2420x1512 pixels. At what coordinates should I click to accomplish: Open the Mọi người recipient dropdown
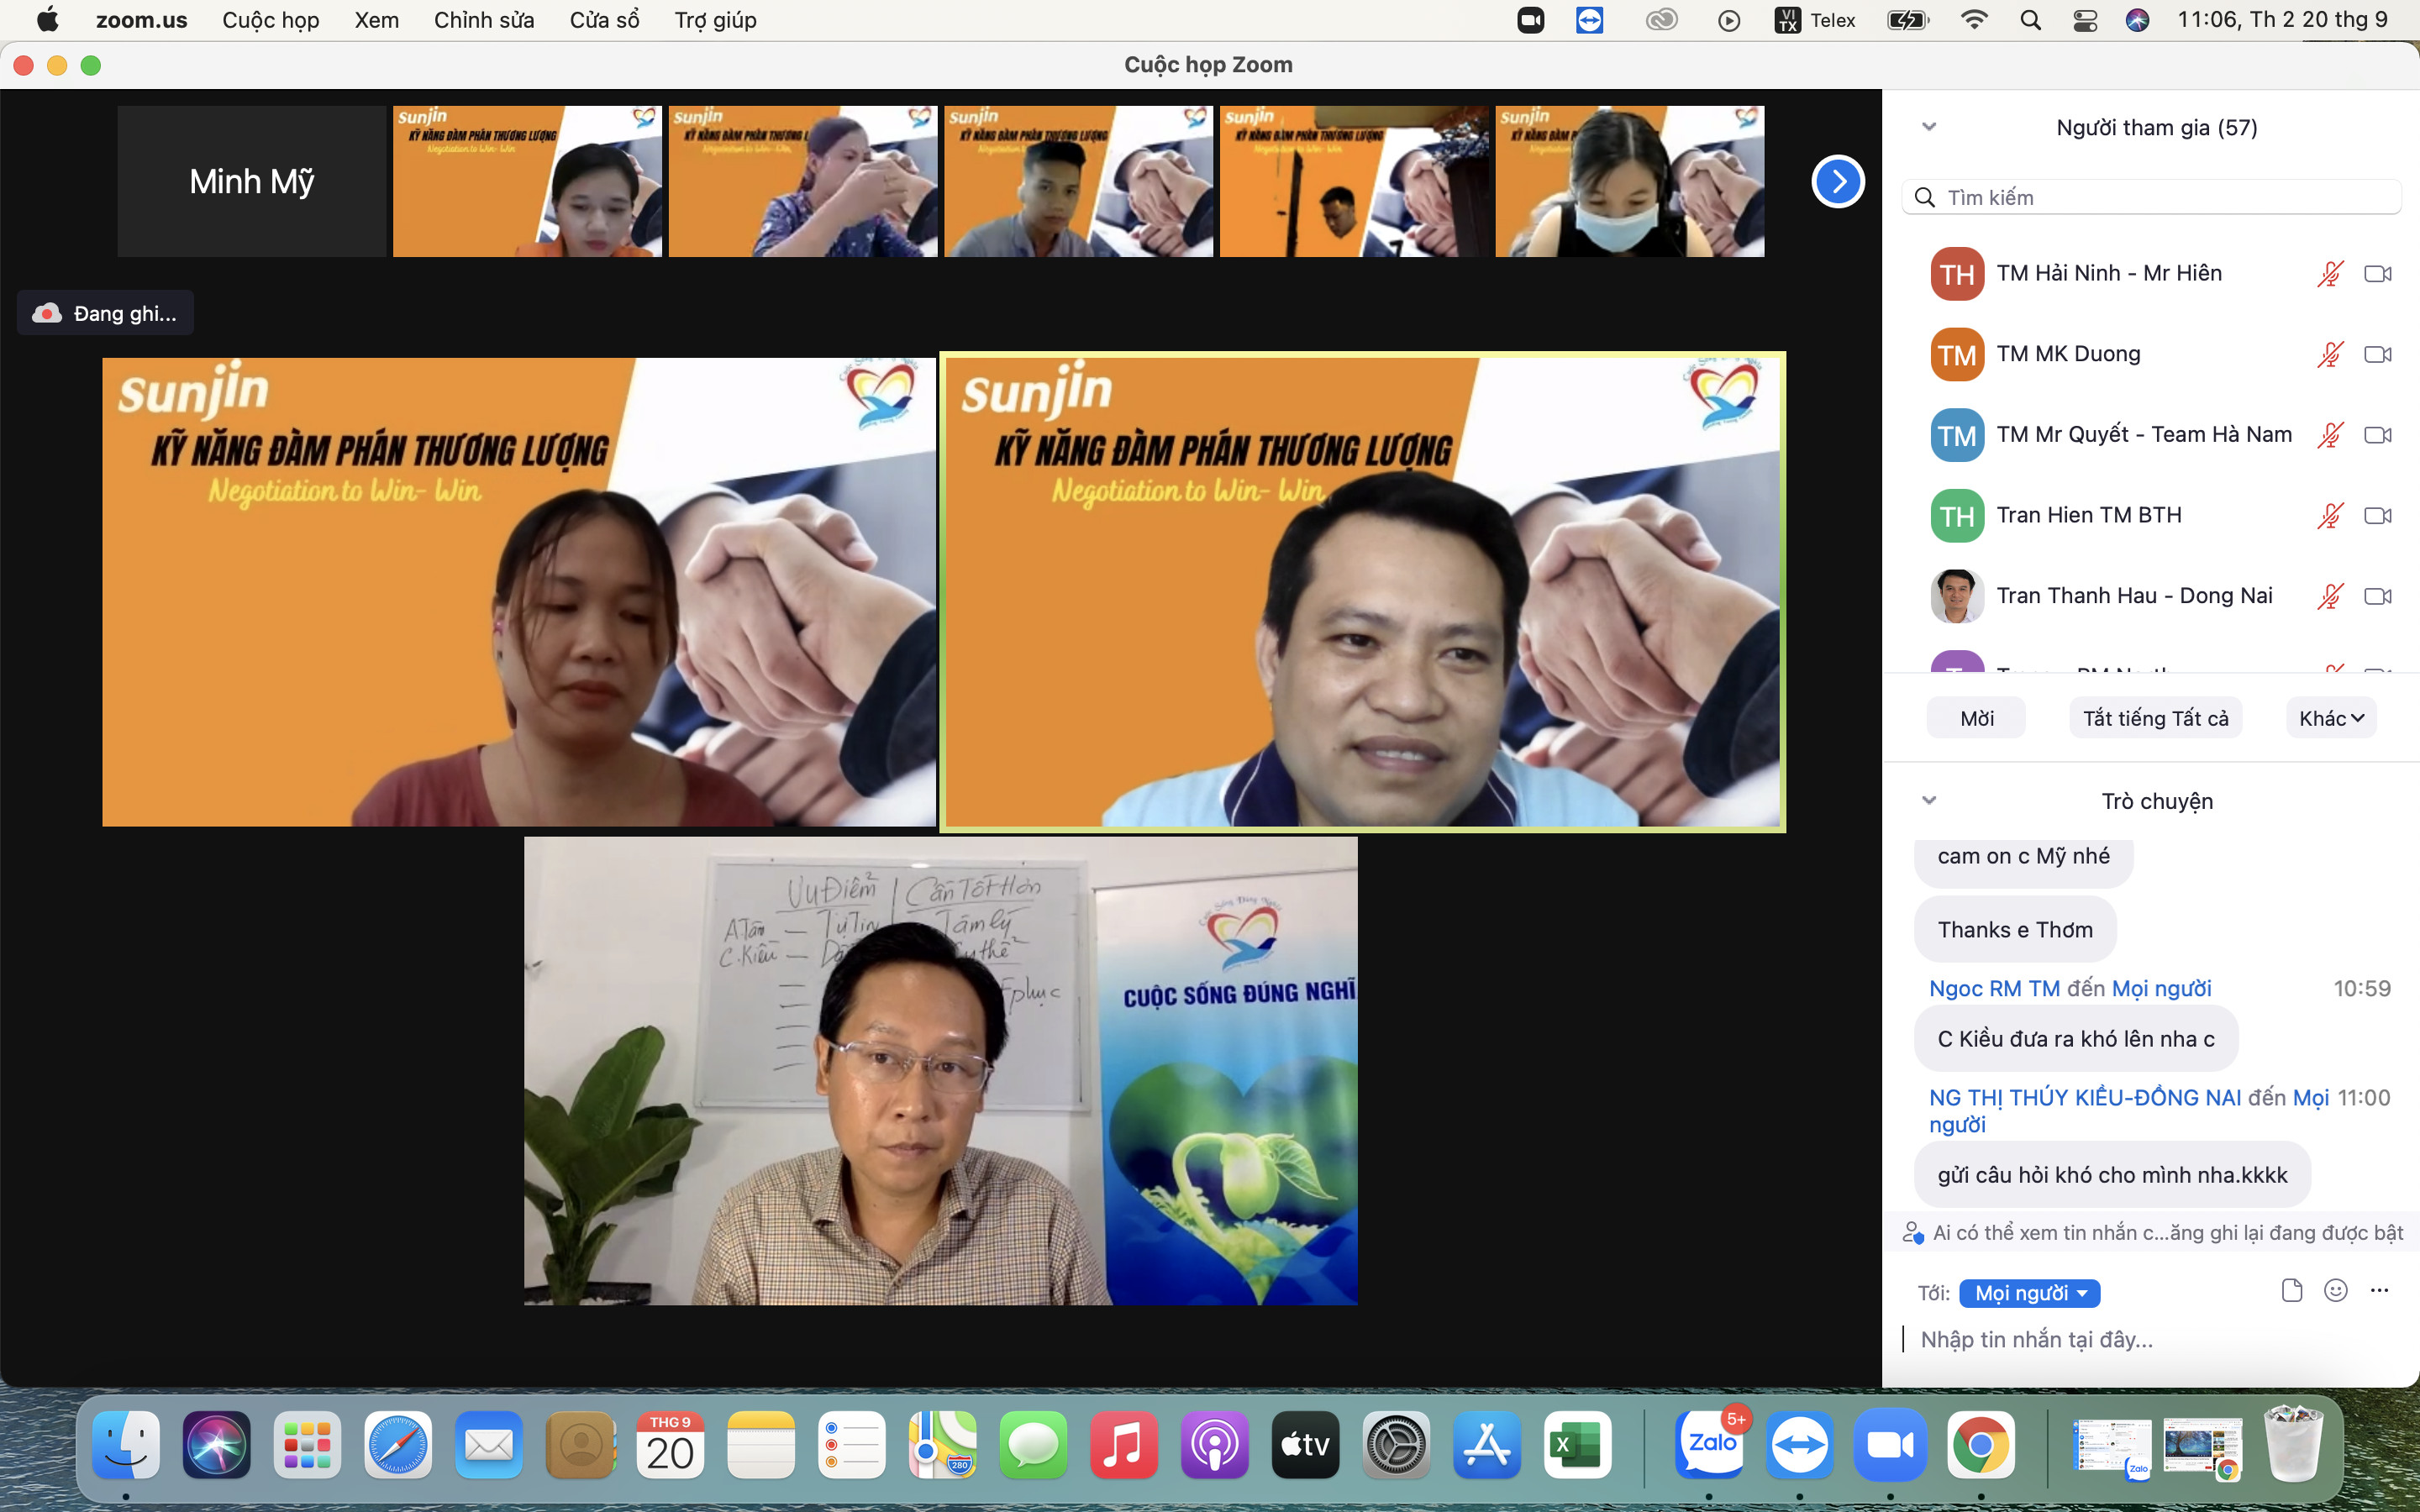pyautogui.click(x=2029, y=1293)
